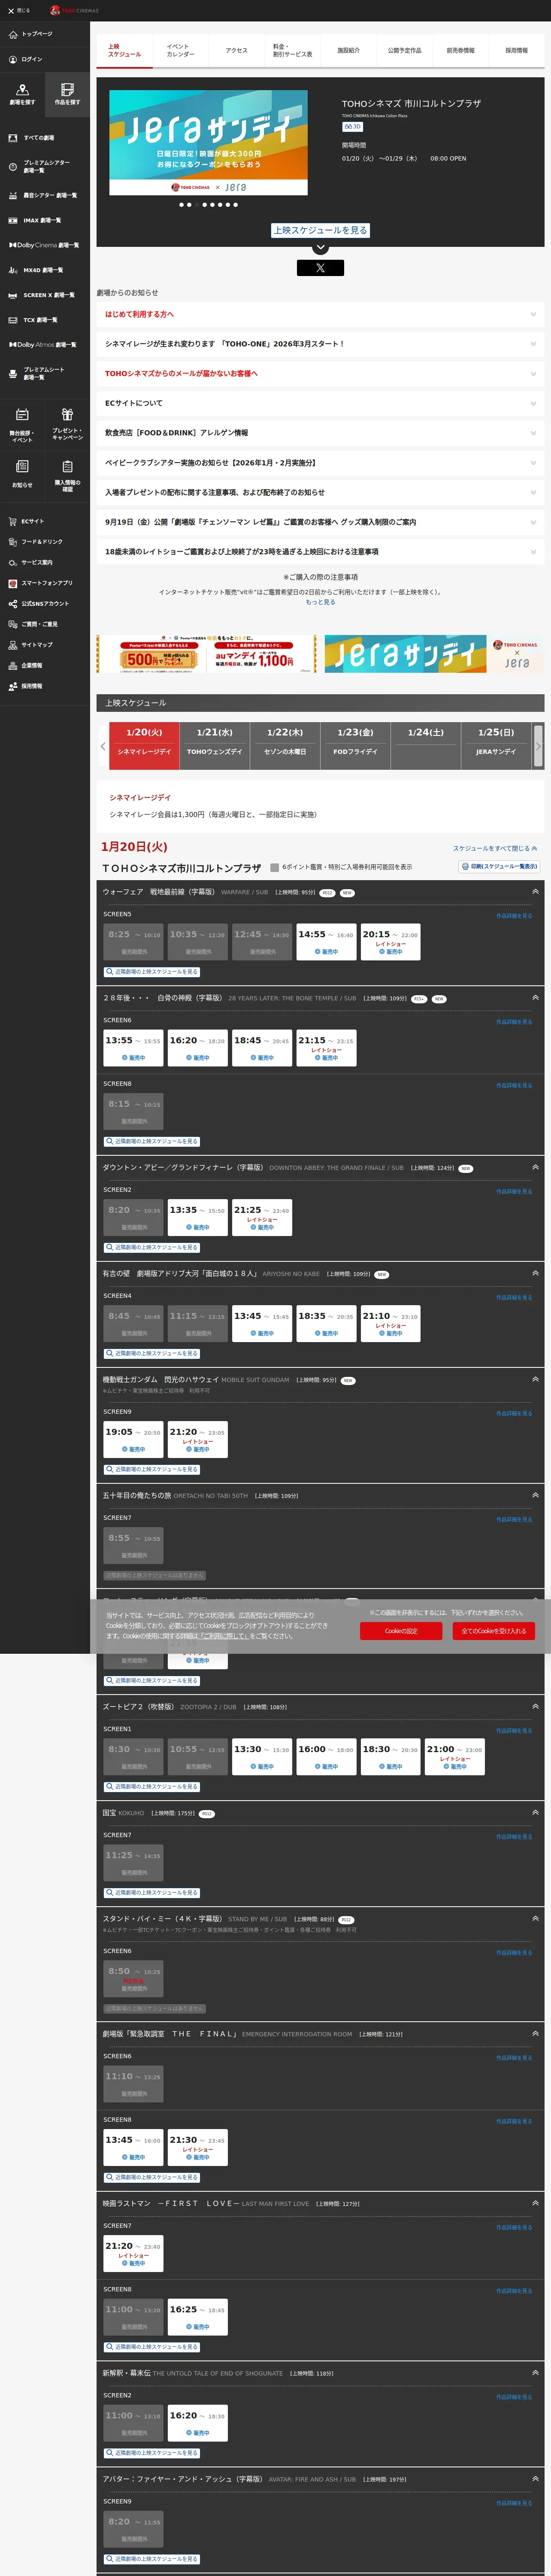This screenshot has height=2576, width=551.
Task: Go to previous dates with left arrow
Action: [x=103, y=746]
